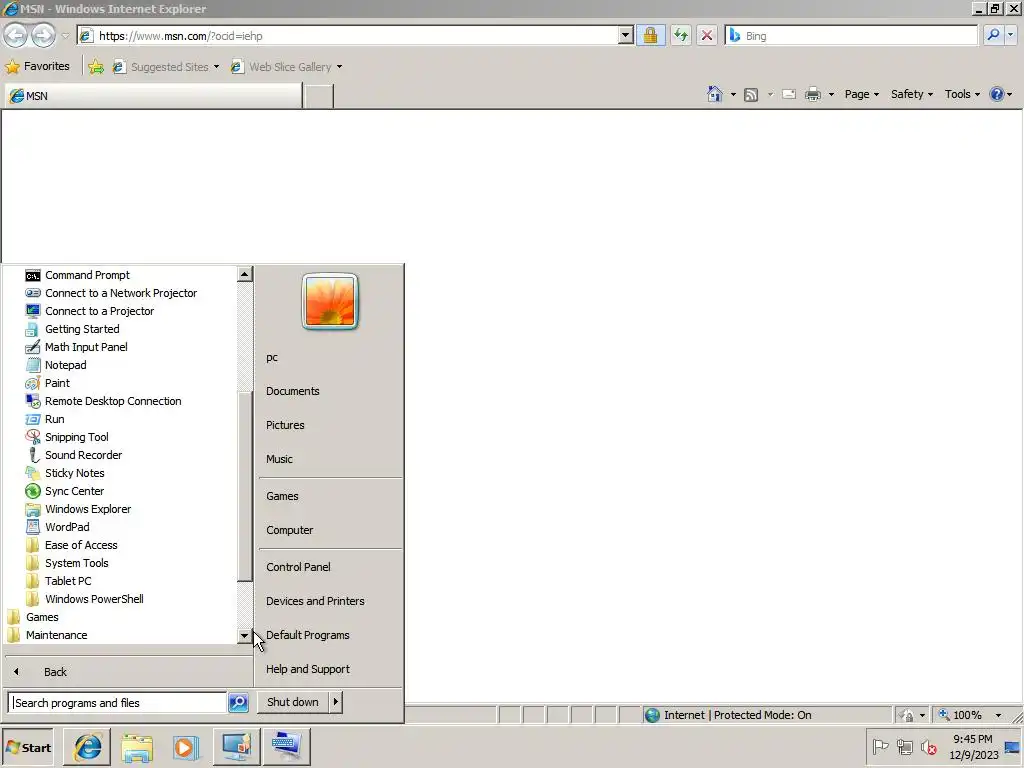The height and width of the screenshot is (768, 1024).
Task: Open Games in start menu right pane
Action: tap(282, 496)
